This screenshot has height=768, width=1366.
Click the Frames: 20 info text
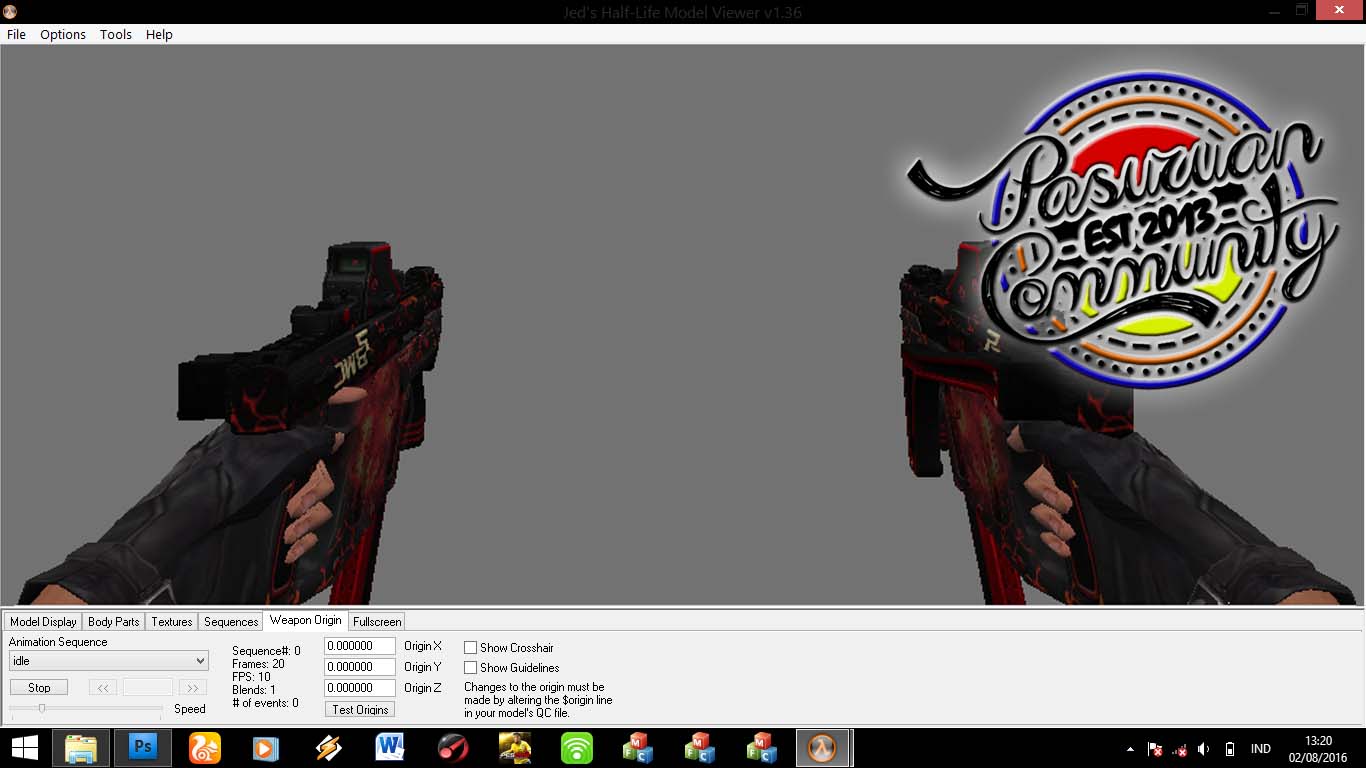pos(258,664)
